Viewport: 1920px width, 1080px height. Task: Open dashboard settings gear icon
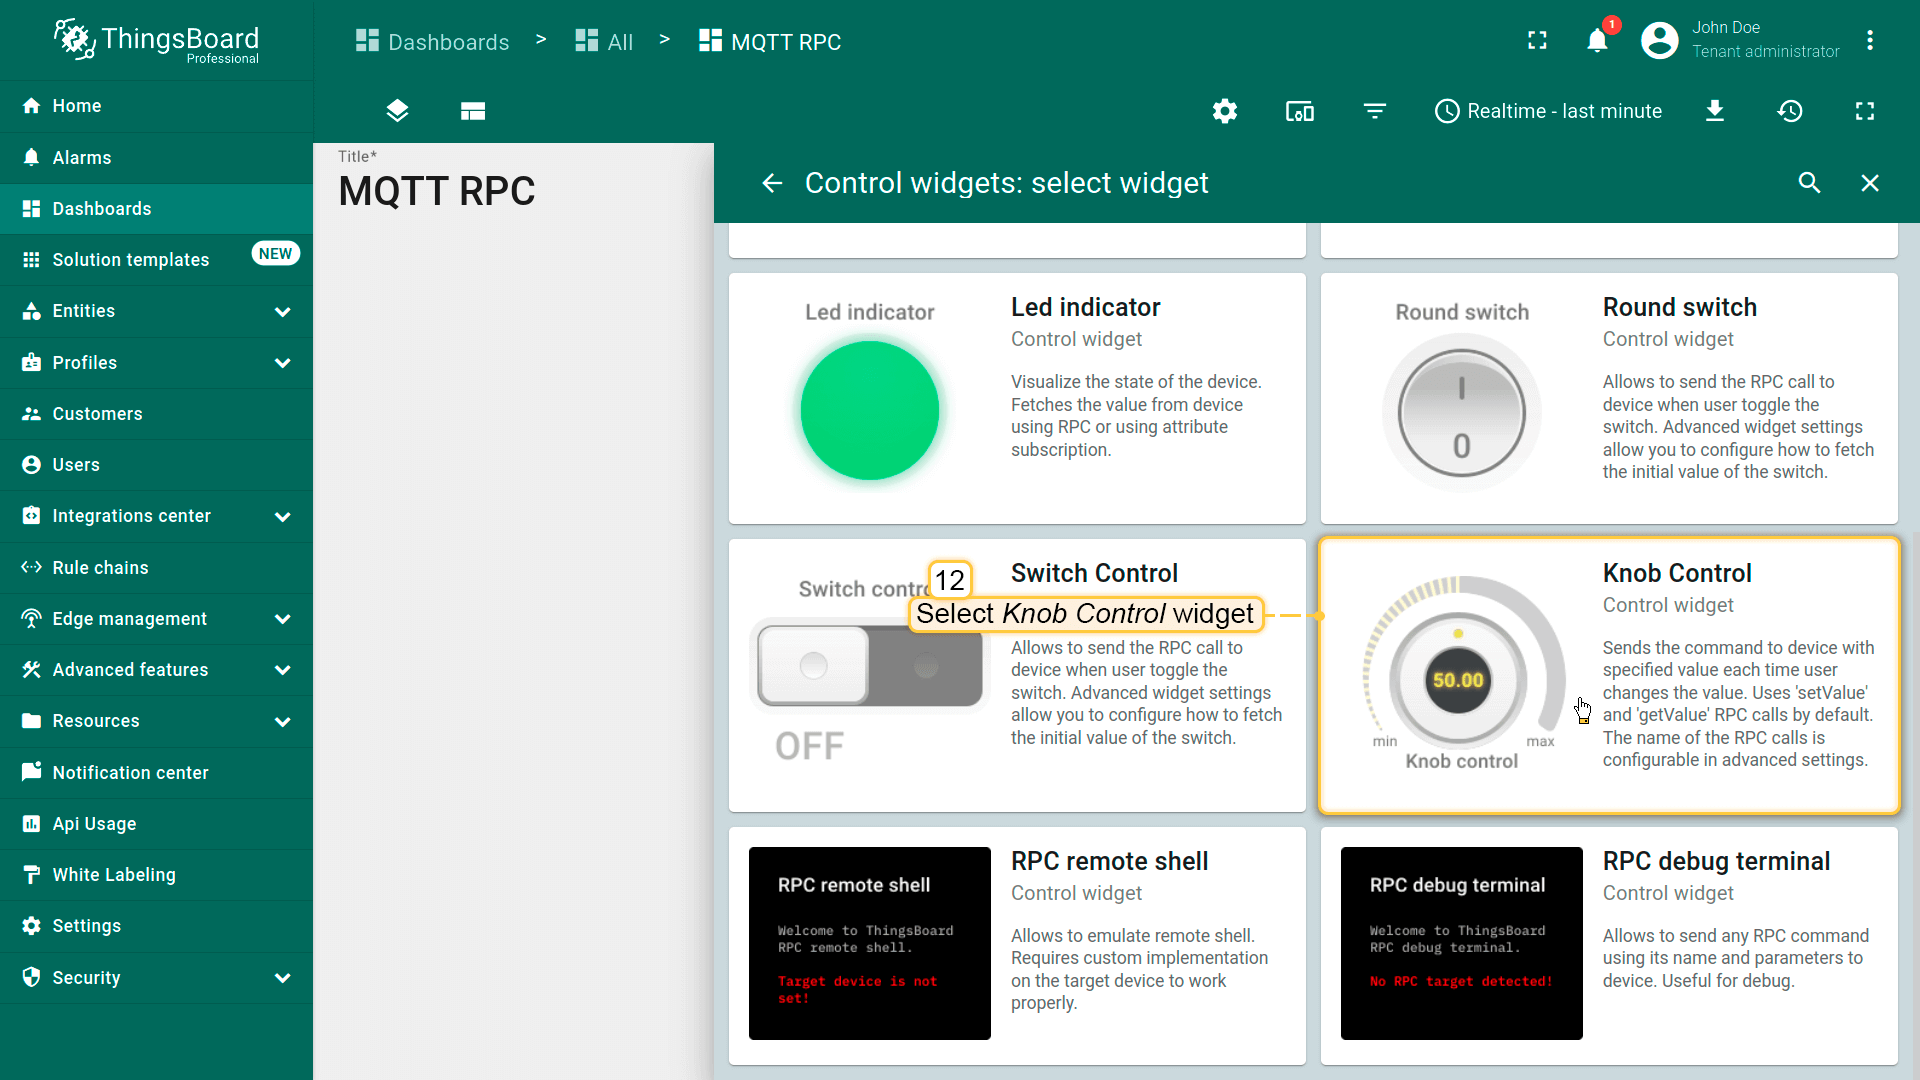[x=1225, y=111]
